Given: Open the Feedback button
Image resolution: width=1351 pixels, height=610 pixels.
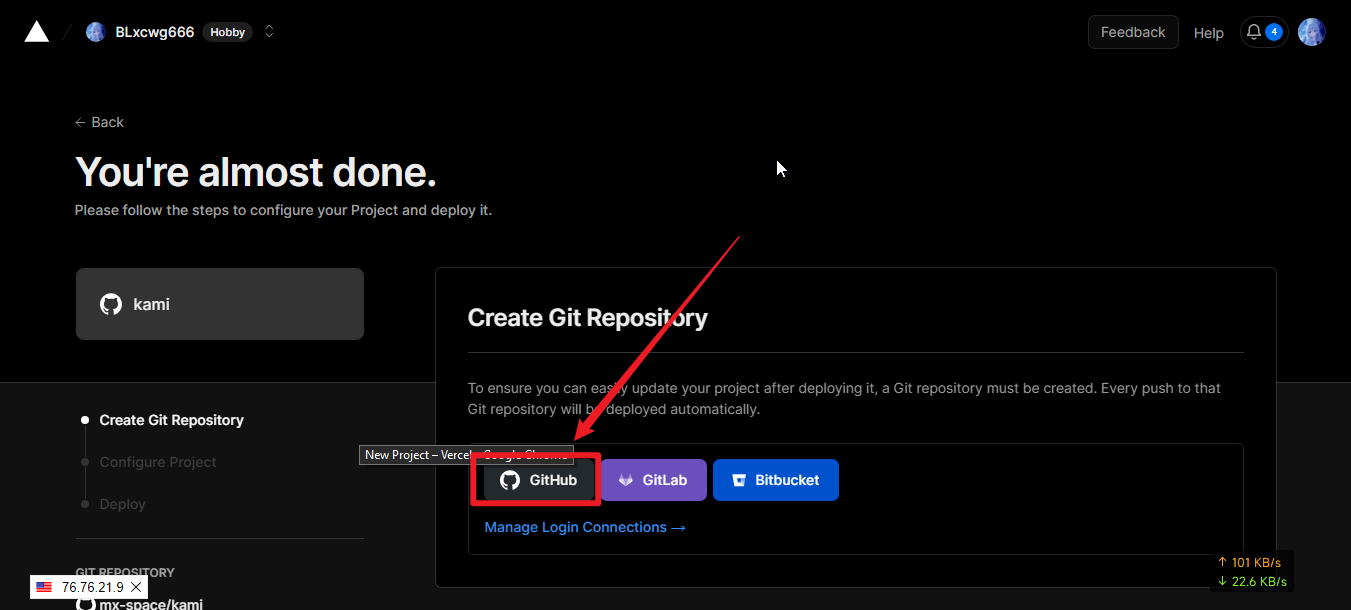Looking at the screenshot, I should (x=1133, y=32).
